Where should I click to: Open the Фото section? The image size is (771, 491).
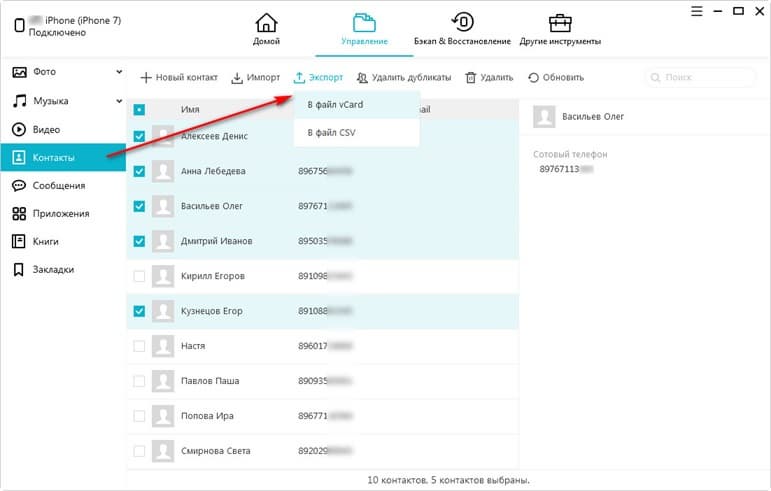pyautogui.click(x=44, y=72)
